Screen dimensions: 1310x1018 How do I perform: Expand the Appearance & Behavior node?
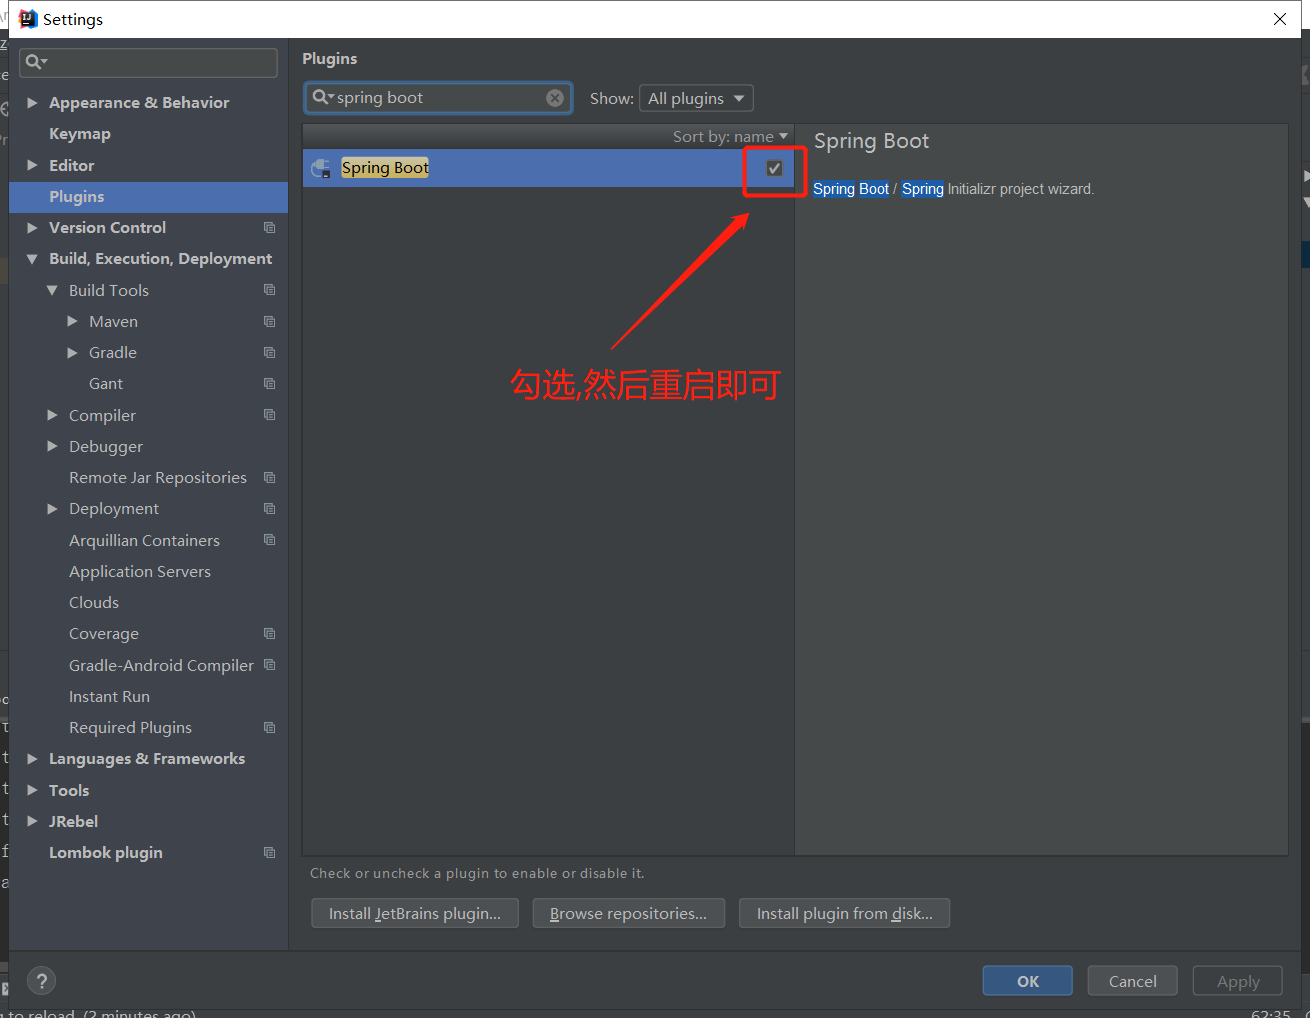coord(32,102)
